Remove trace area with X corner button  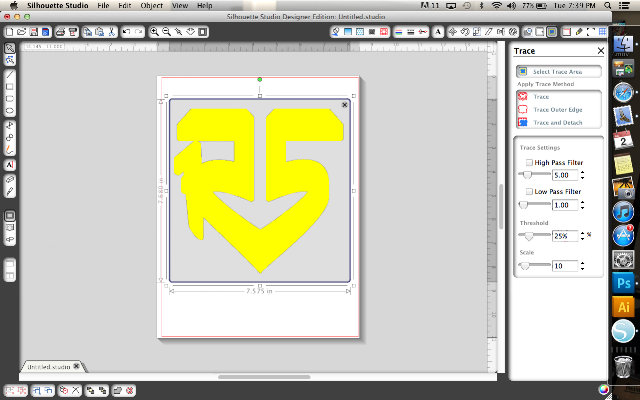(x=344, y=105)
